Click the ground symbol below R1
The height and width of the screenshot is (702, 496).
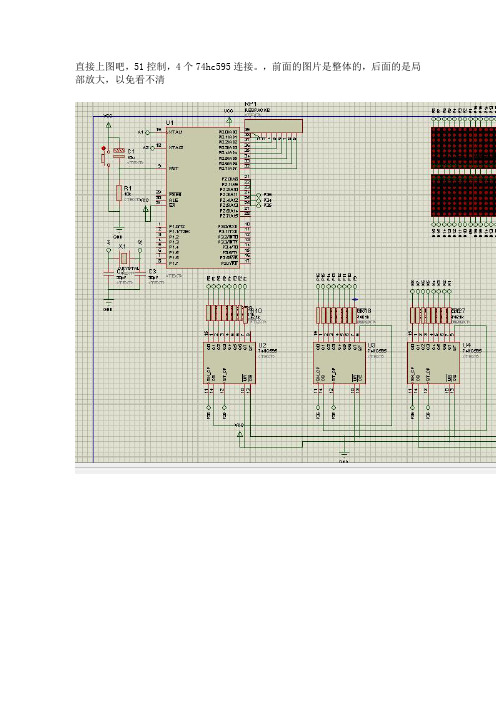pyautogui.click(x=119, y=230)
